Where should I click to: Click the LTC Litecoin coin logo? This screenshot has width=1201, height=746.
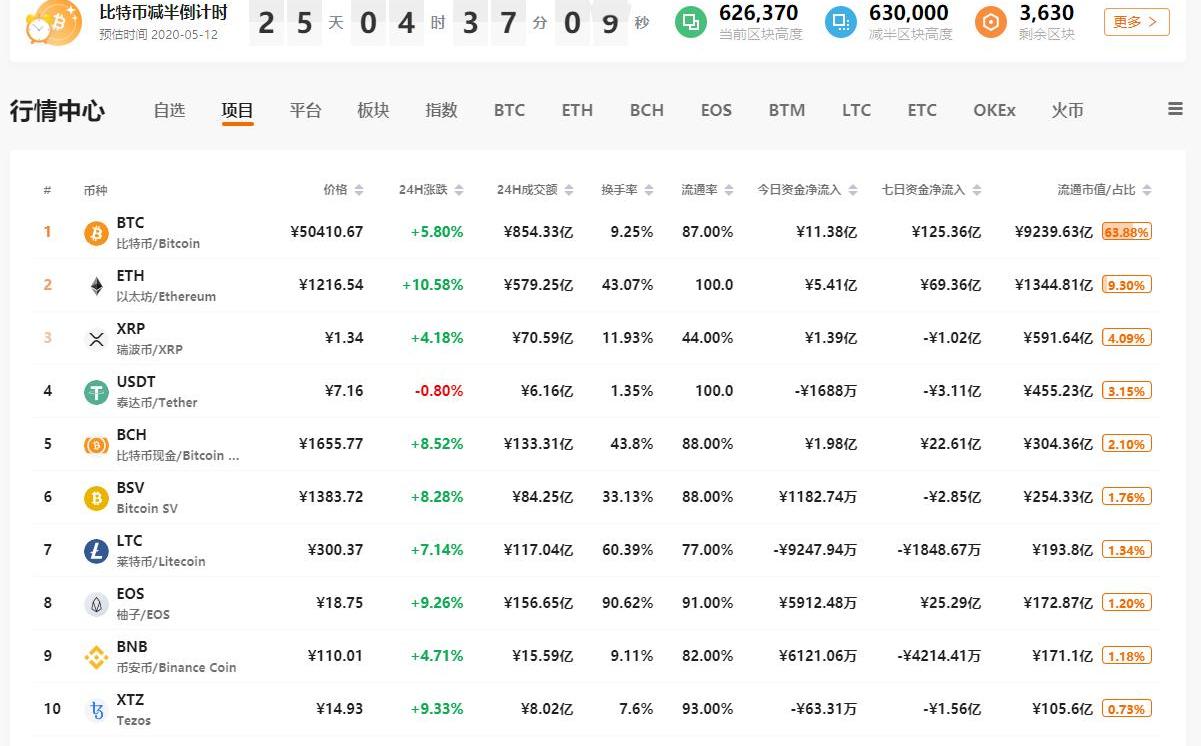point(96,551)
